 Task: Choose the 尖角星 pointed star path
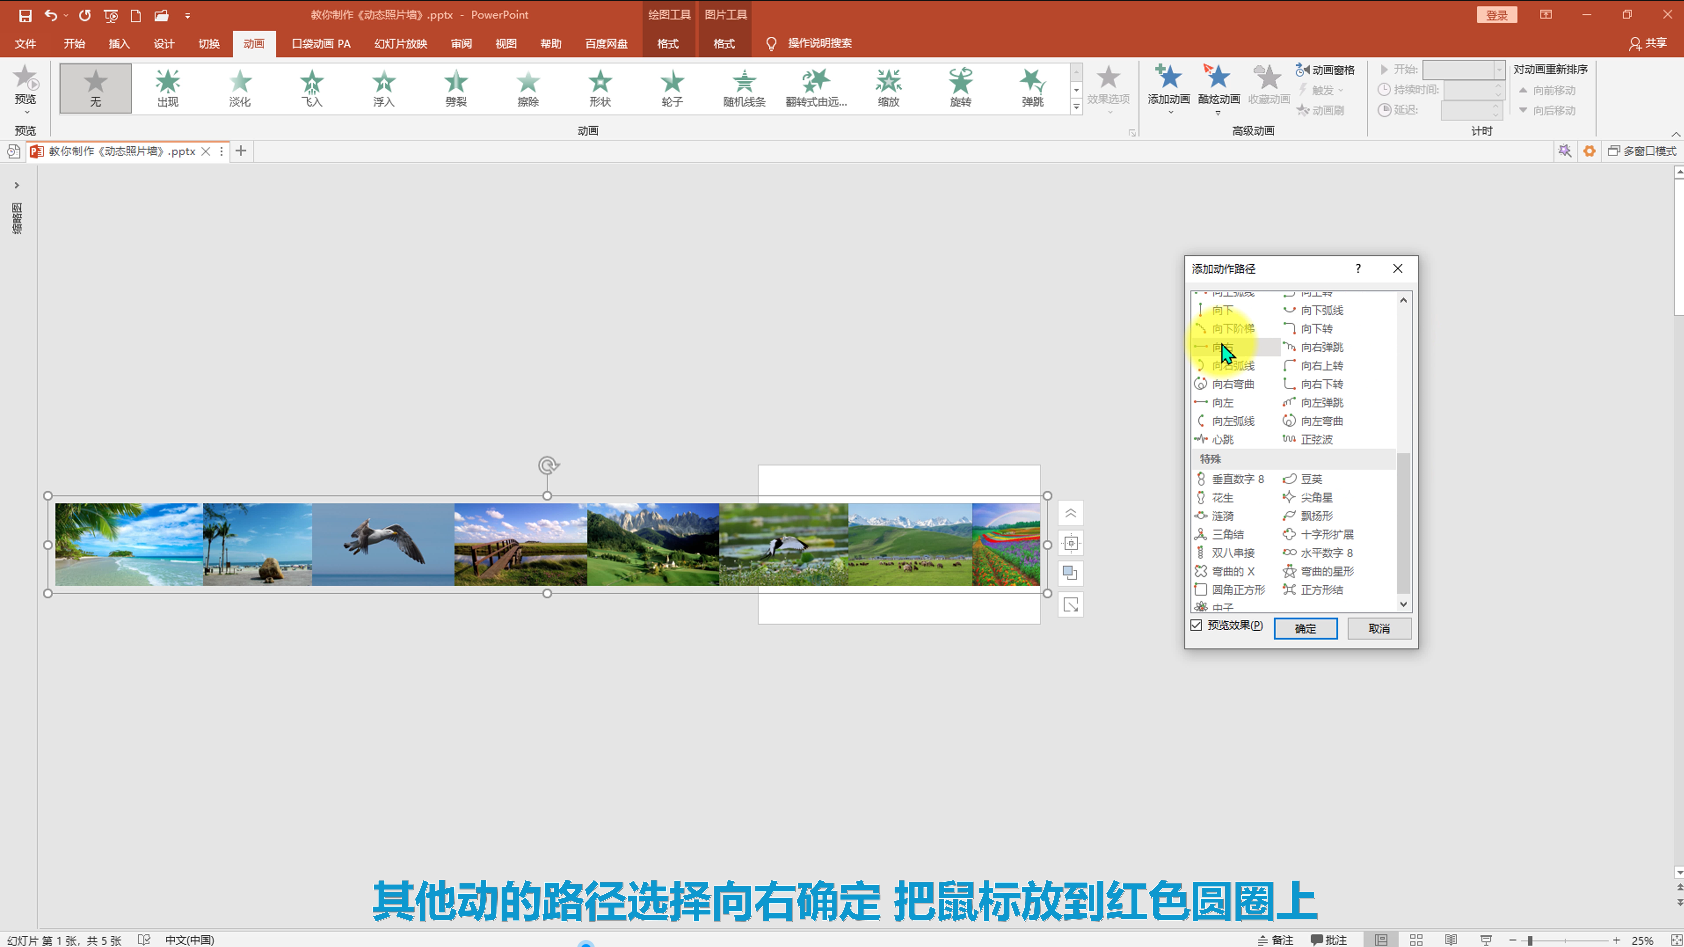click(x=1316, y=498)
